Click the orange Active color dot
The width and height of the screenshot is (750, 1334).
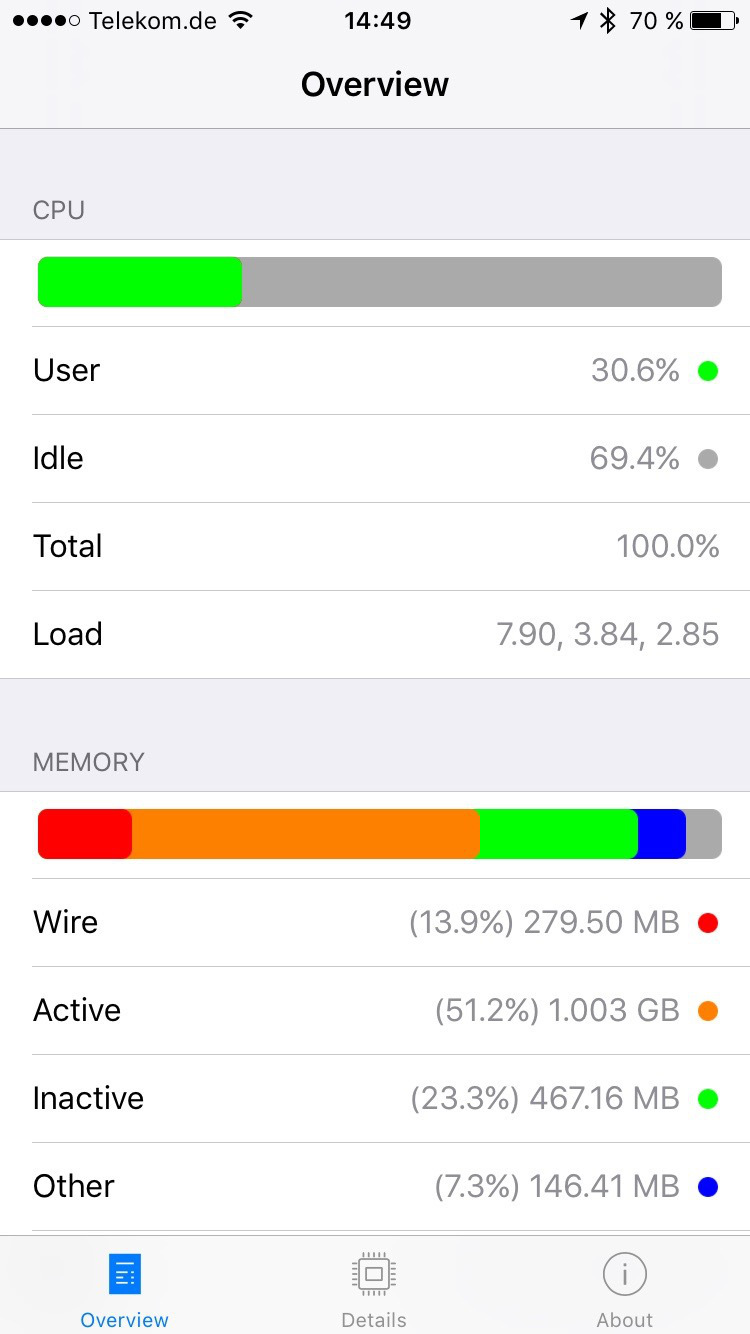(708, 1011)
